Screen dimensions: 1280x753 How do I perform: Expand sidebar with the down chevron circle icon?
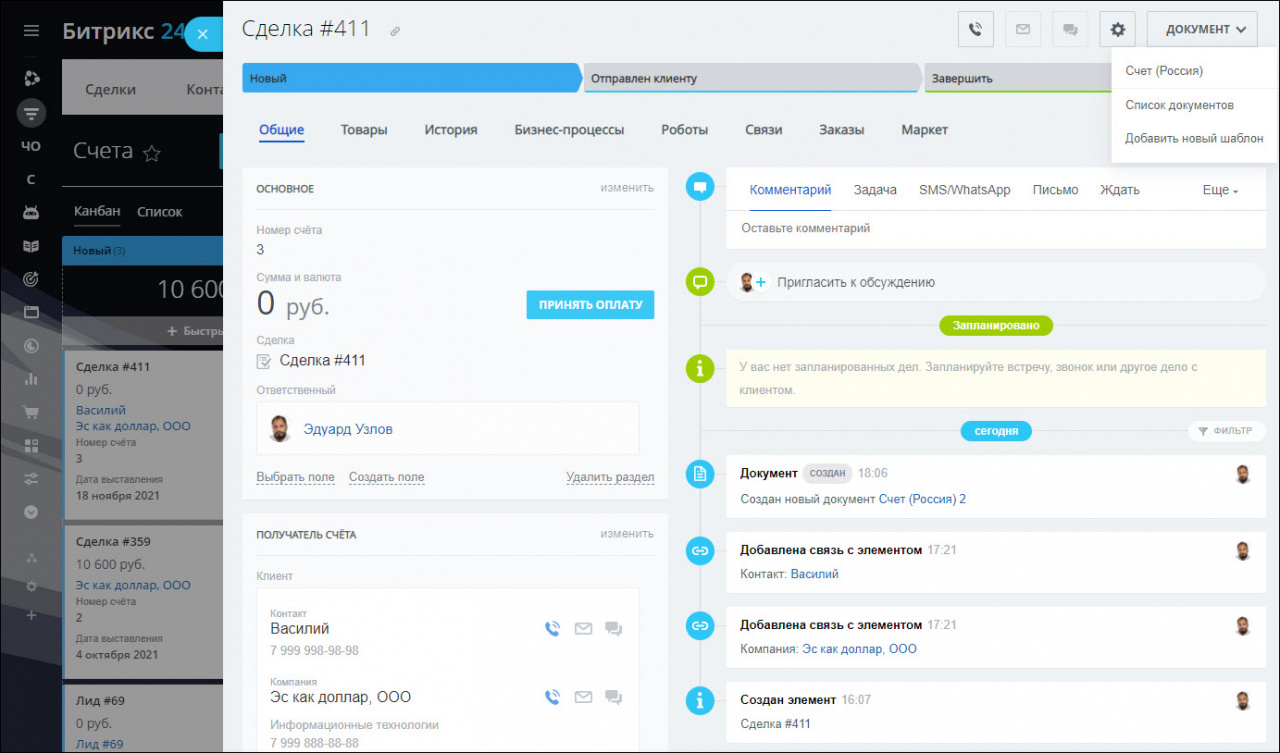pos(31,511)
